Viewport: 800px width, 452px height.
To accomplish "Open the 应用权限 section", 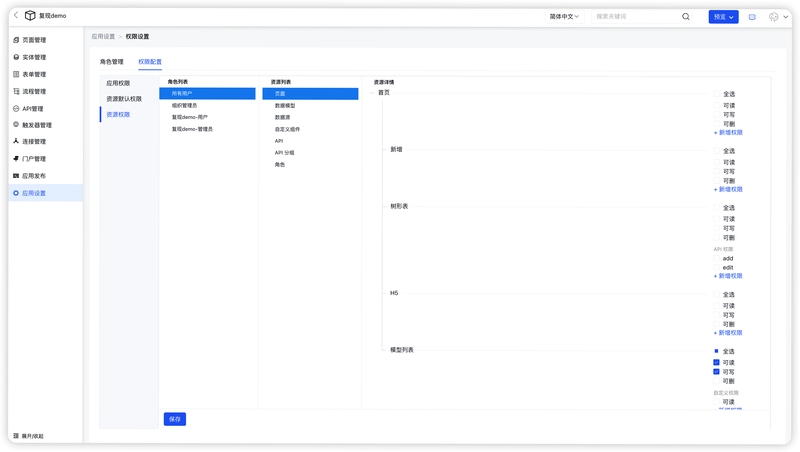I will click(118, 83).
